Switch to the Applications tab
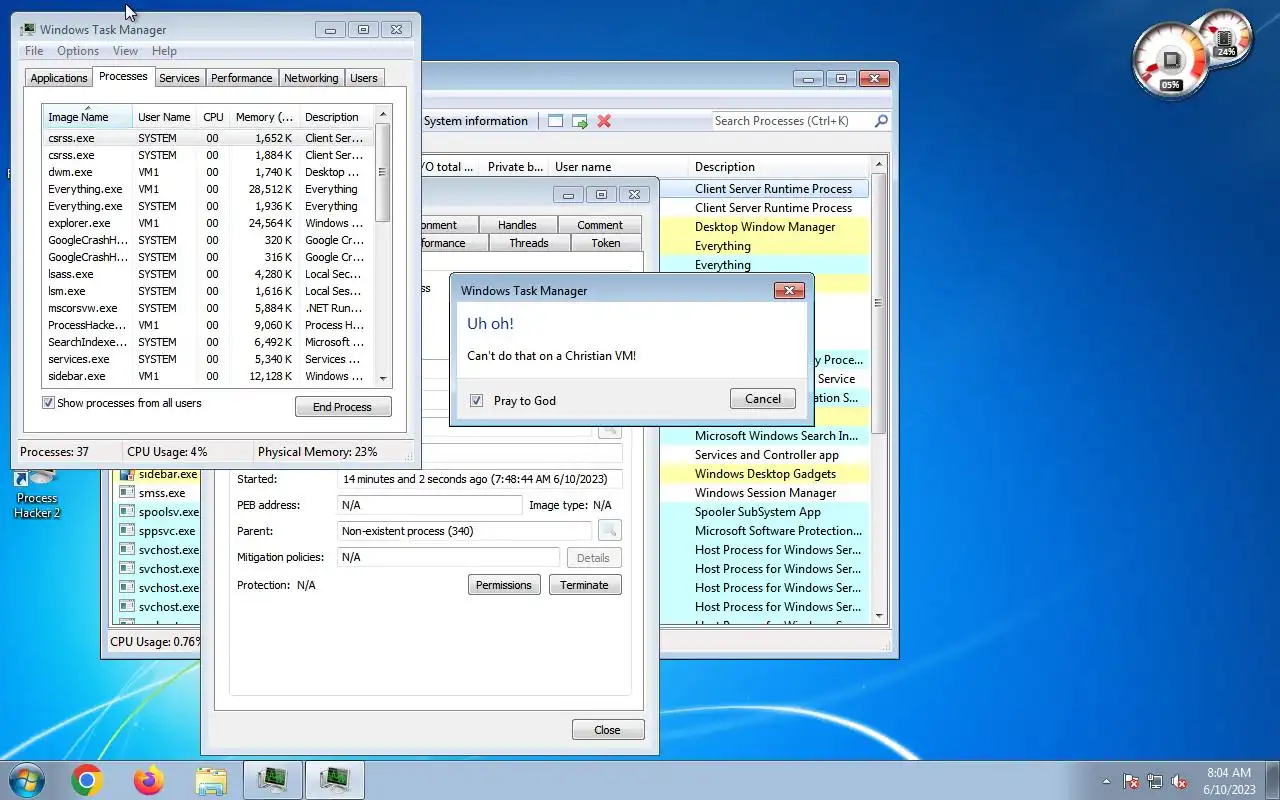Viewport: 1280px width, 800px height. (59, 78)
